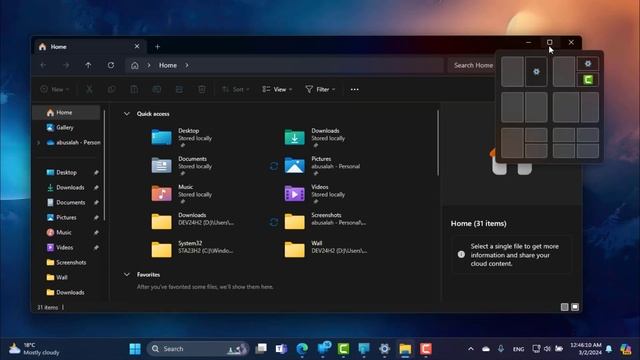This screenshot has width=640, height=360.
Task: Open notification center bell icon
Action: (x=609, y=349)
